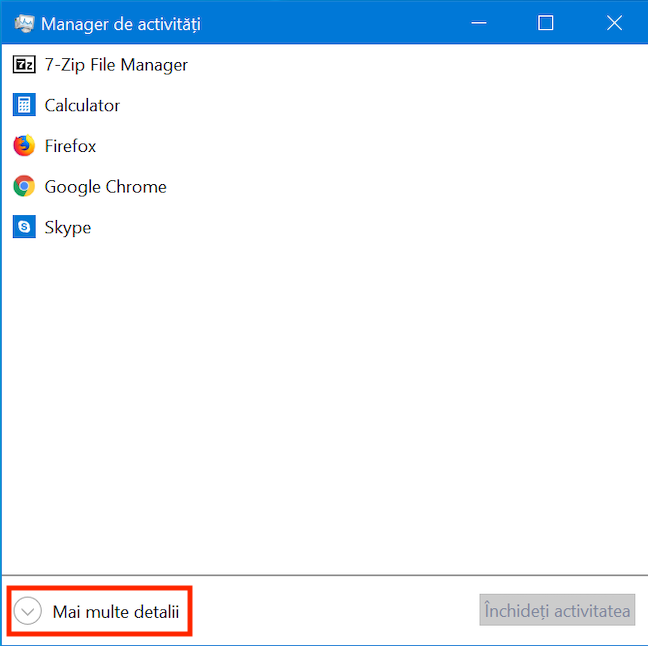Click the Închideți activitatea button
Screen dimensions: 648x646
(x=557, y=610)
